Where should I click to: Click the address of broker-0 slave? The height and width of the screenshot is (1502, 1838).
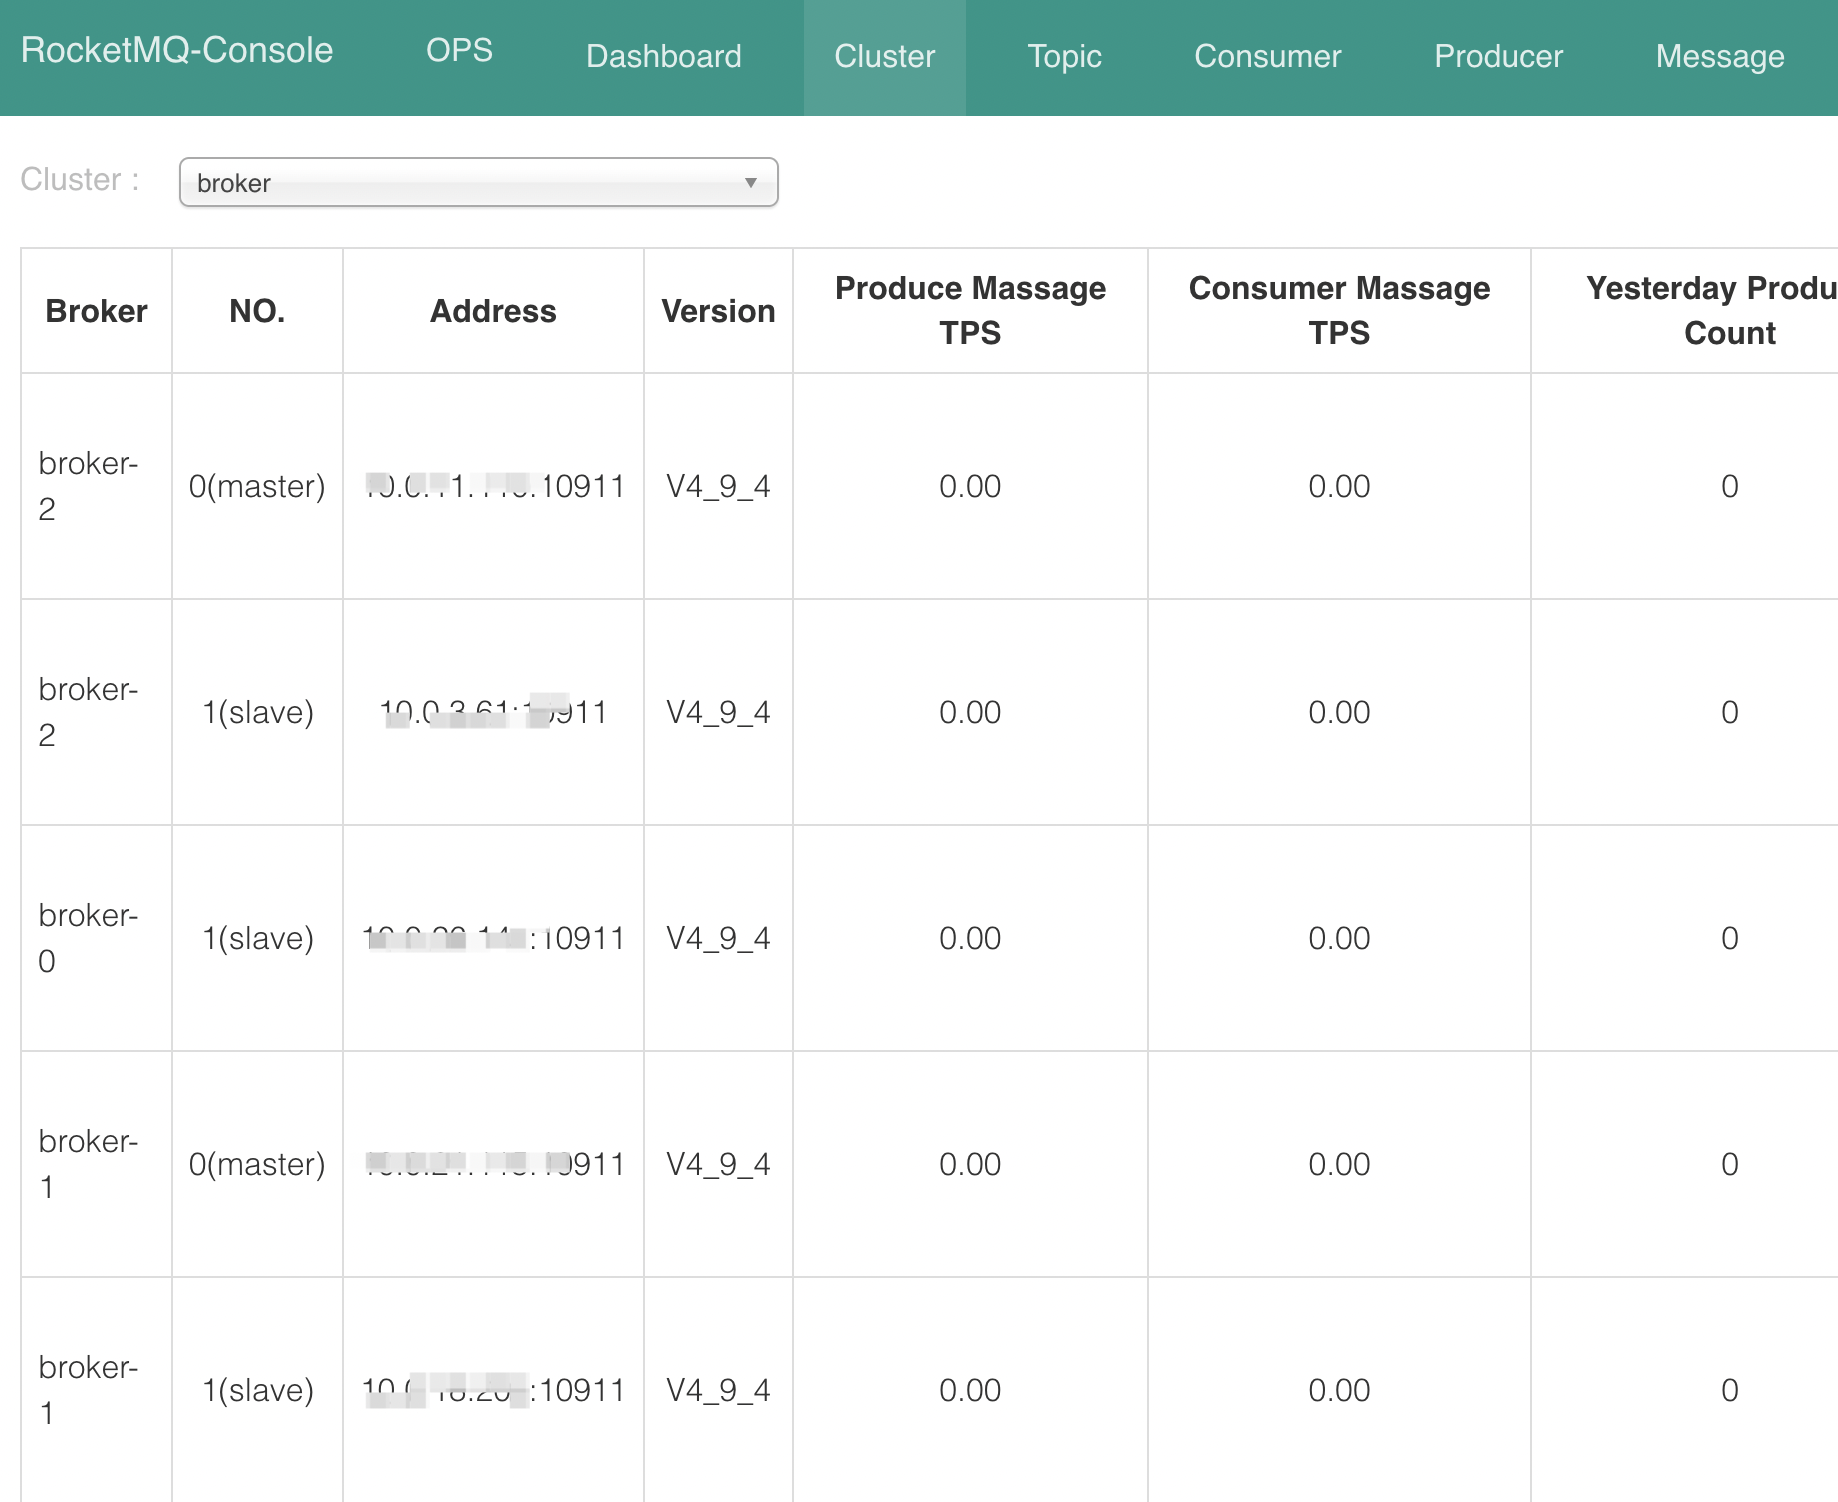[494, 938]
